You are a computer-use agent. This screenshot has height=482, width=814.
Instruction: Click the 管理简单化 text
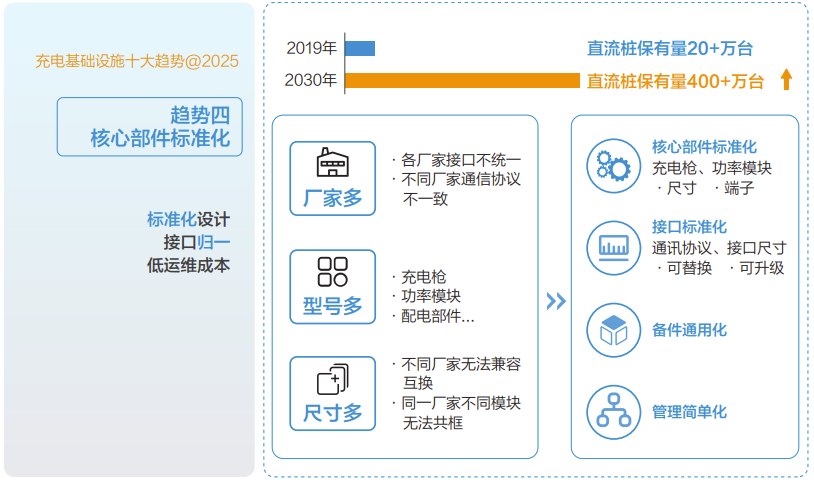coord(689,411)
